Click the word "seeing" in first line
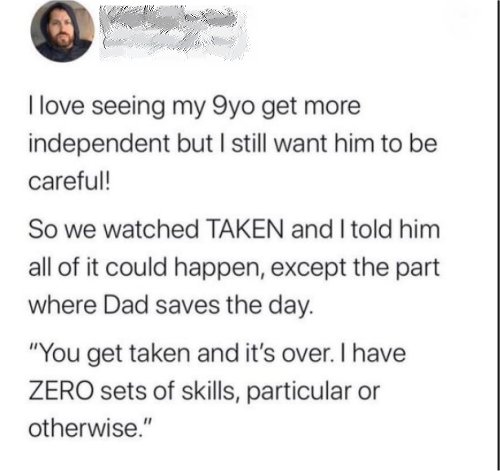Image resolution: width=500 pixels, height=471 pixels. click(x=128, y=108)
